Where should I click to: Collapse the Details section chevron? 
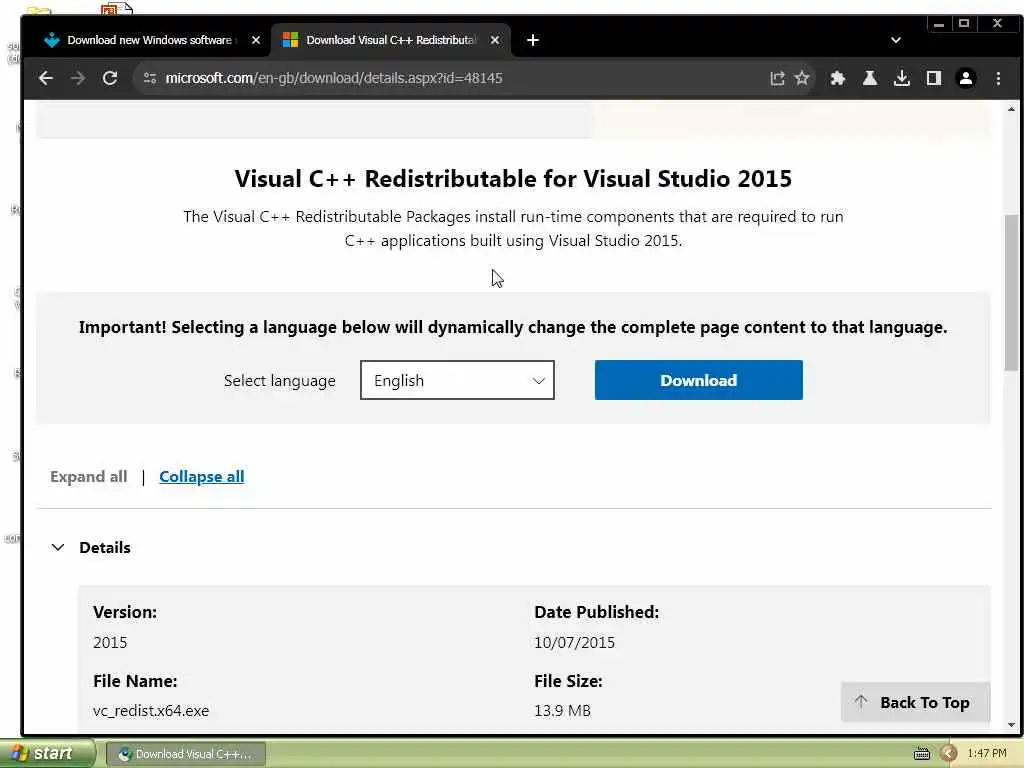coord(58,547)
